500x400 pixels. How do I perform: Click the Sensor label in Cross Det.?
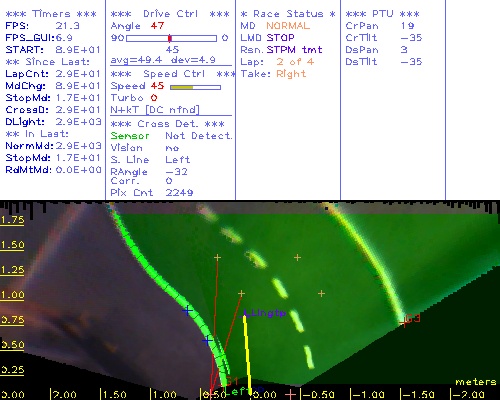tap(130, 136)
